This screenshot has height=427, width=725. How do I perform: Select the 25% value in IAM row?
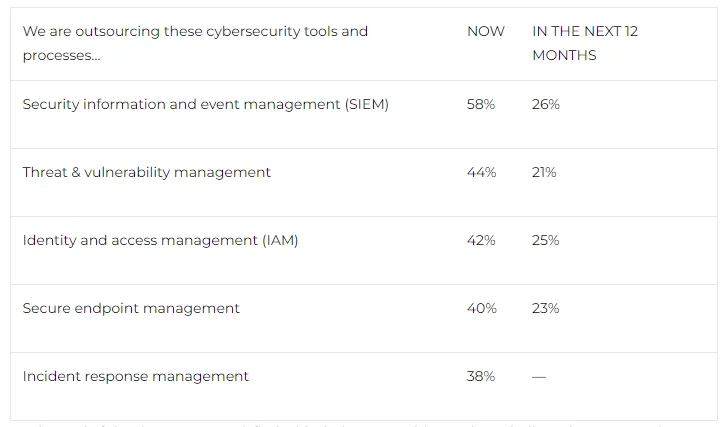click(x=546, y=240)
